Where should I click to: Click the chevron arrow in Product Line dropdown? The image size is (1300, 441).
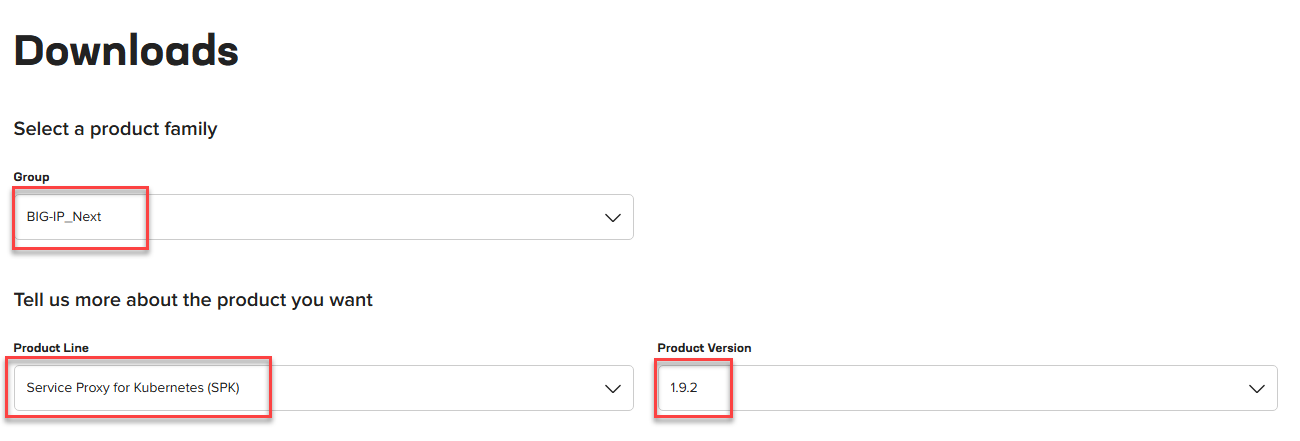pyautogui.click(x=613, y=389)
